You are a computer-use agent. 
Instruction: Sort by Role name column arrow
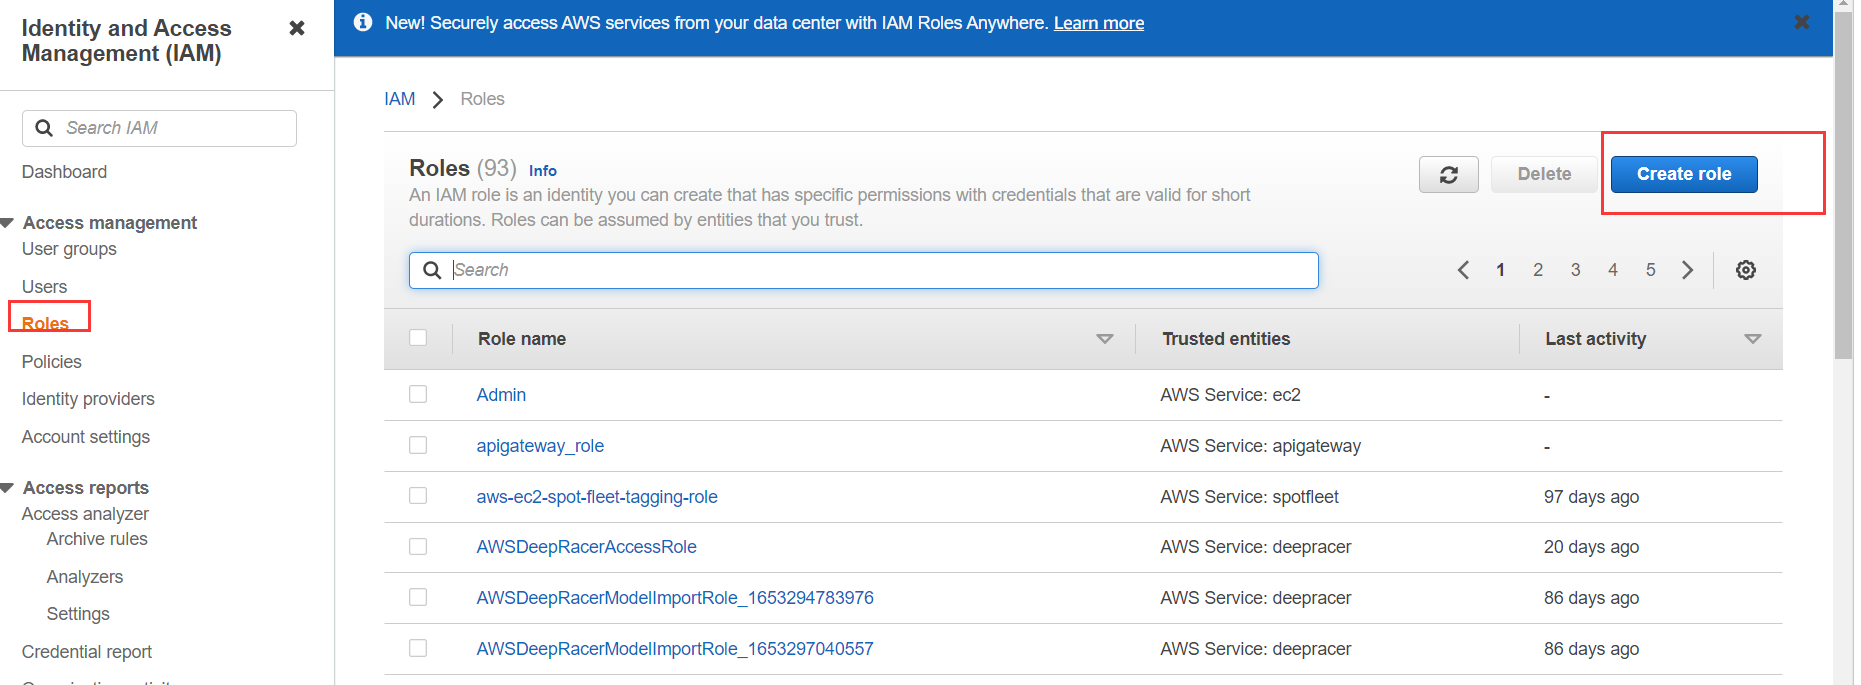tap(1105, 339)
